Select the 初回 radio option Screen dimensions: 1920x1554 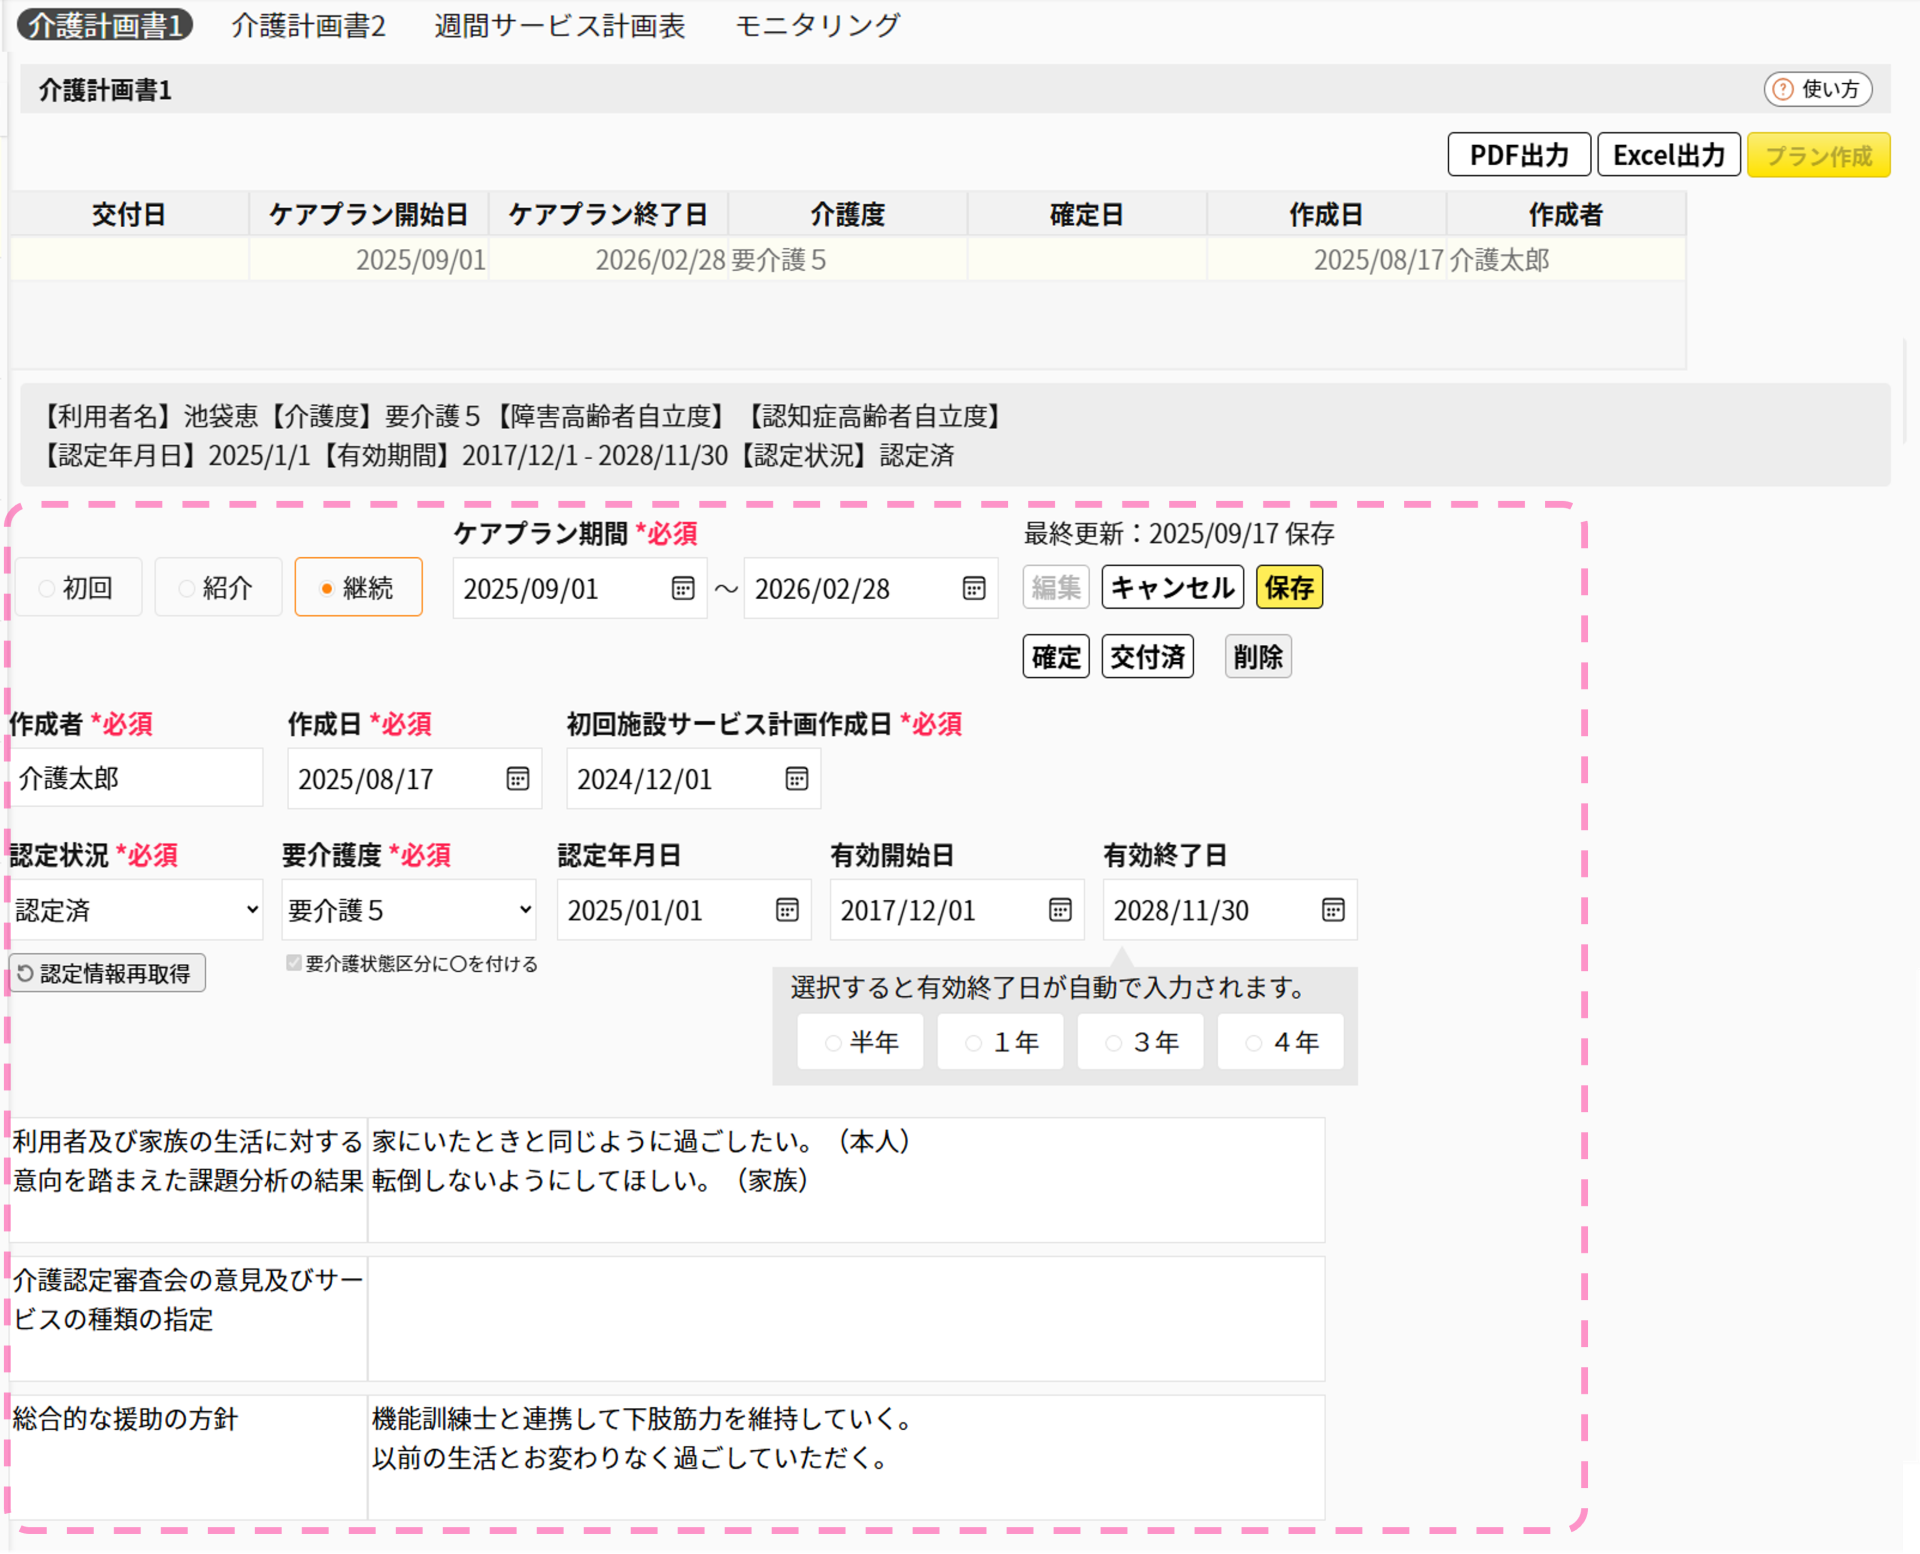point(47,588)
